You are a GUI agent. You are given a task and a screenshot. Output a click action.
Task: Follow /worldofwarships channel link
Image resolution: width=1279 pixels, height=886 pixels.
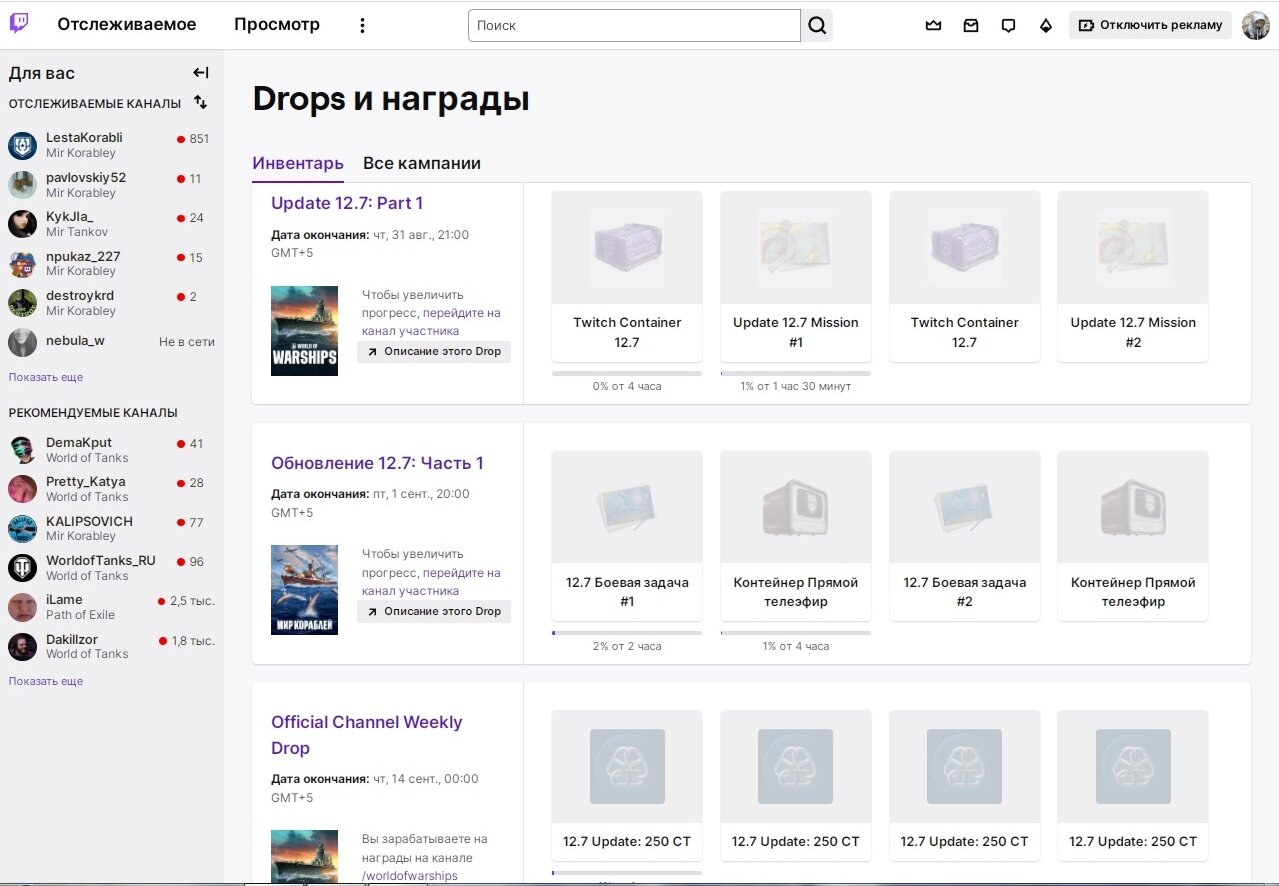pyautogui.click(x=410, y=876)
